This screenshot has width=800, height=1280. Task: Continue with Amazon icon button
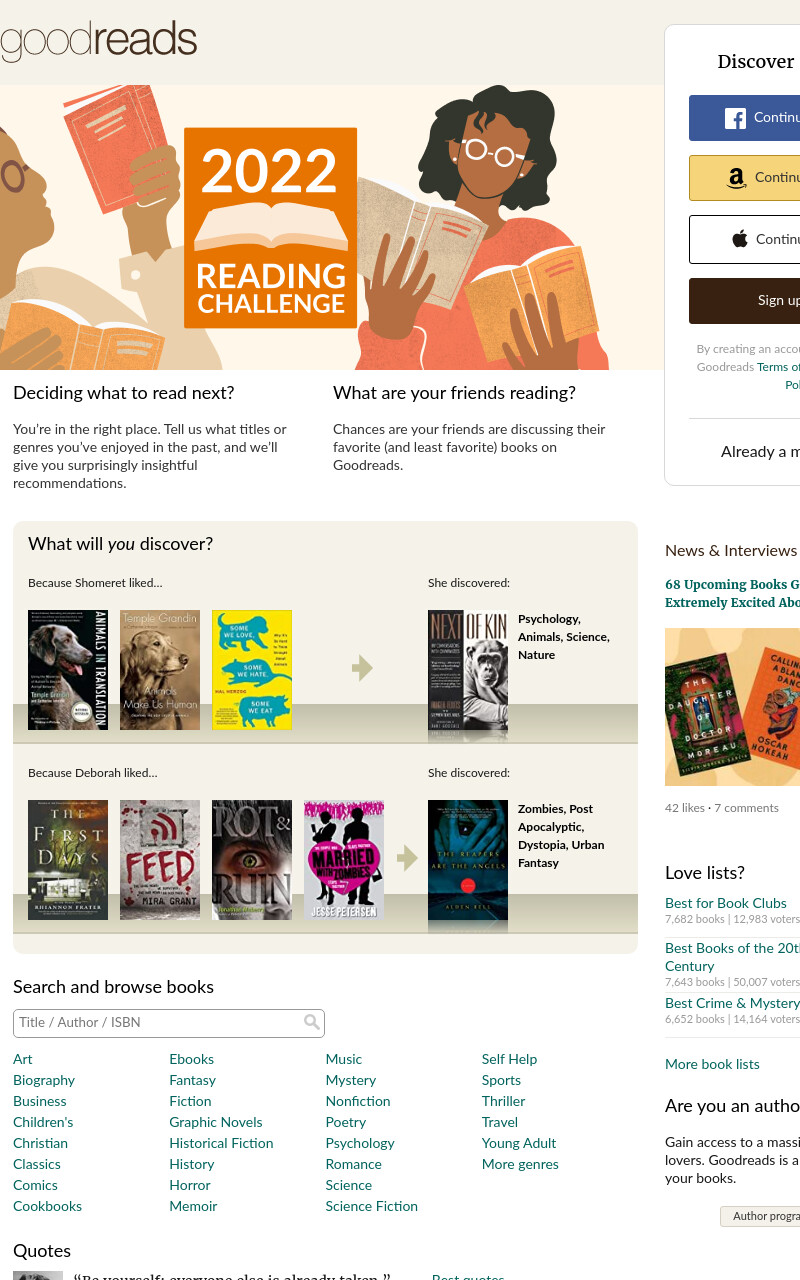[x=744, y=178]
